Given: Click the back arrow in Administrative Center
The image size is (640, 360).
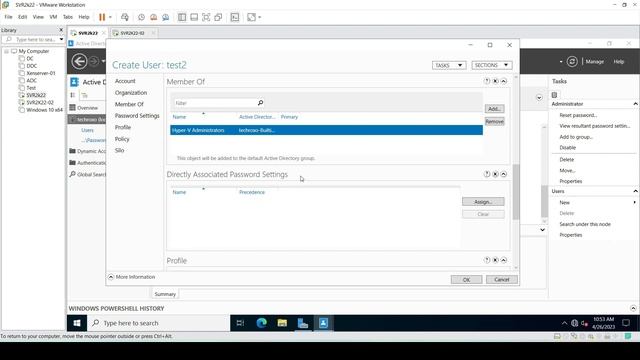Looking at the screenshot, I should 79,61.
